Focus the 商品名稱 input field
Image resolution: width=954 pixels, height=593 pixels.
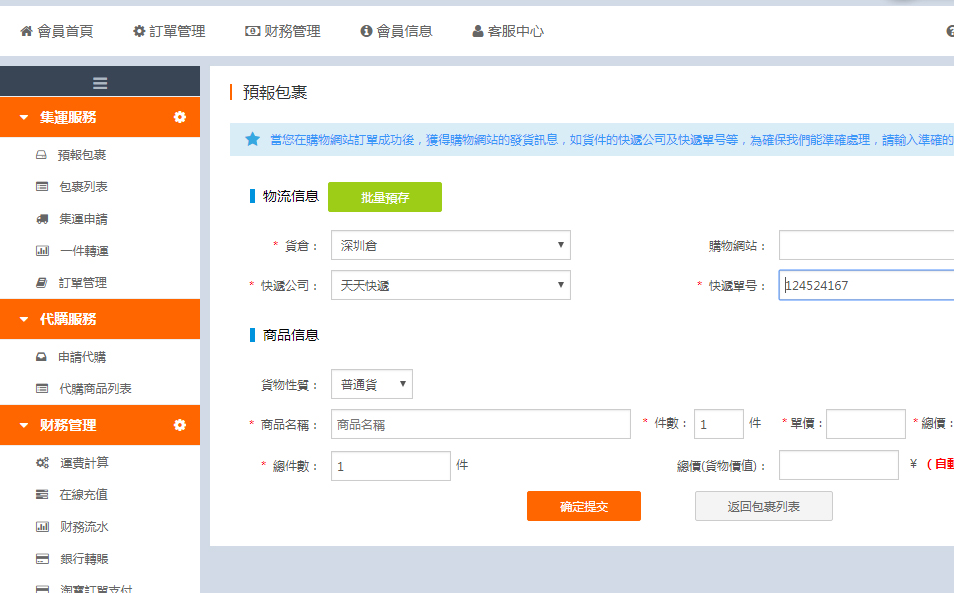point(481,424)
